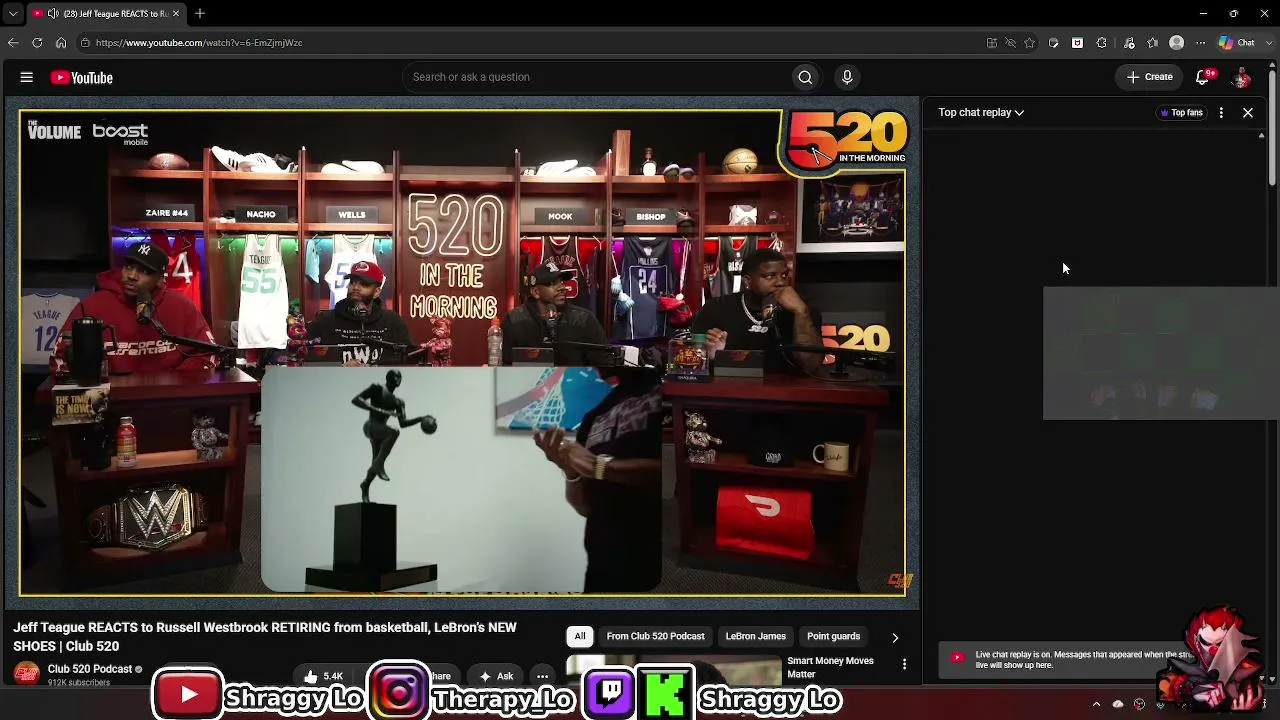Open the browser profile icon
The height and width of the screenshot is (720, 1280).
tap(1177, 43)
